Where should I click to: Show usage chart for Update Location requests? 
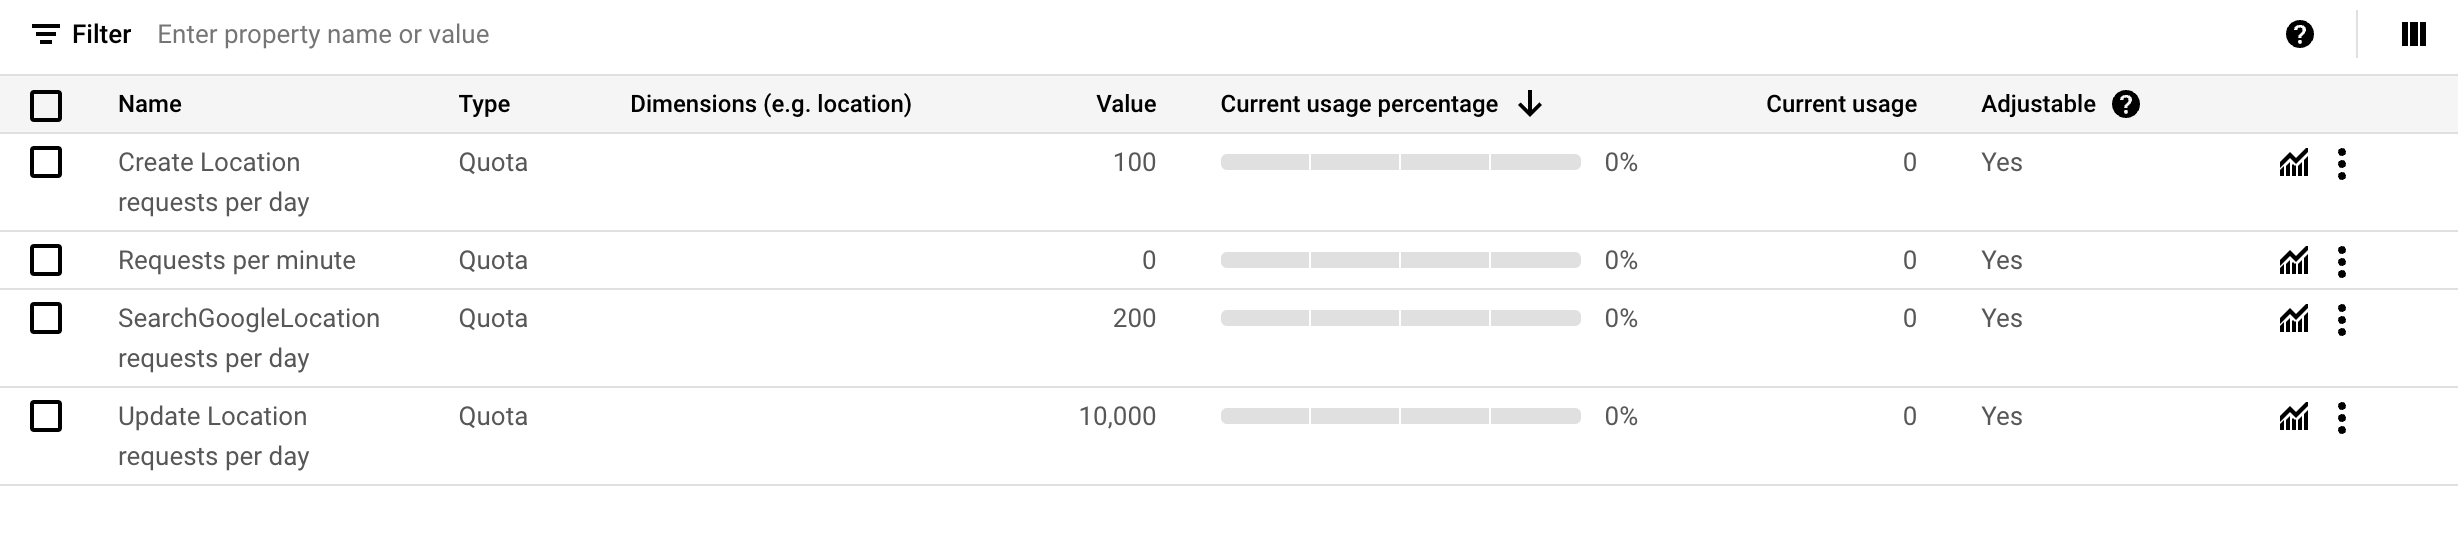pyautogui.click(x=2294, y=417)
